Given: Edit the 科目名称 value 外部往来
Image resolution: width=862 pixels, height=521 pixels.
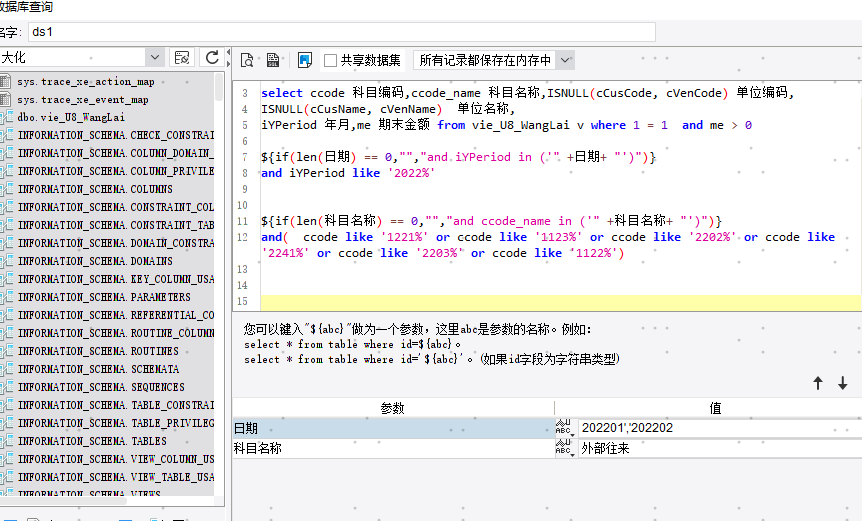Looking at the screenshot, I should pos(720,448).
